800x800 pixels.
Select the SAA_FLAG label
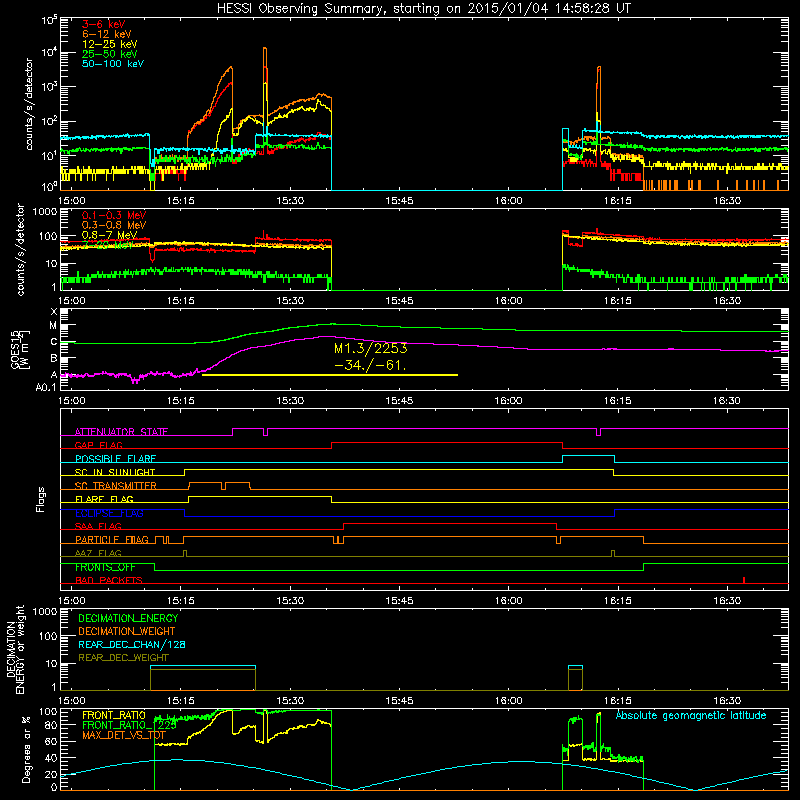98,526
